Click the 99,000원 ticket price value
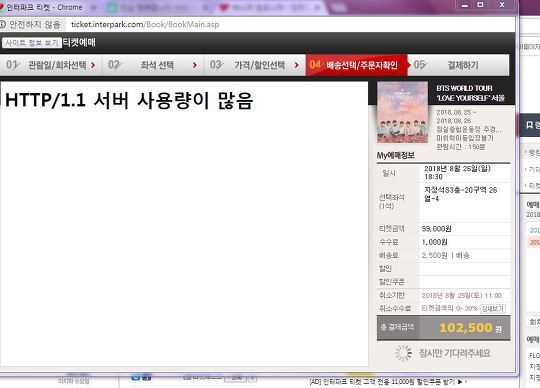This screenshot has width=540, height=388. (436, 229)
